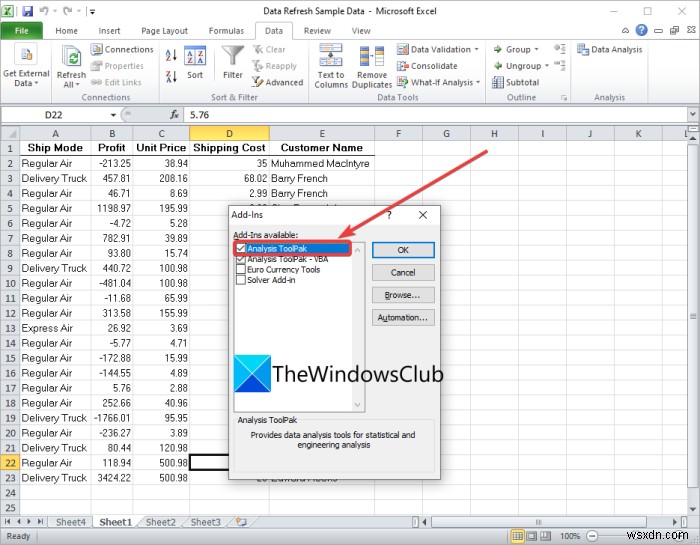Switch to the Home tab
This screenshot has height=545, width=700.
click(67, 31)
